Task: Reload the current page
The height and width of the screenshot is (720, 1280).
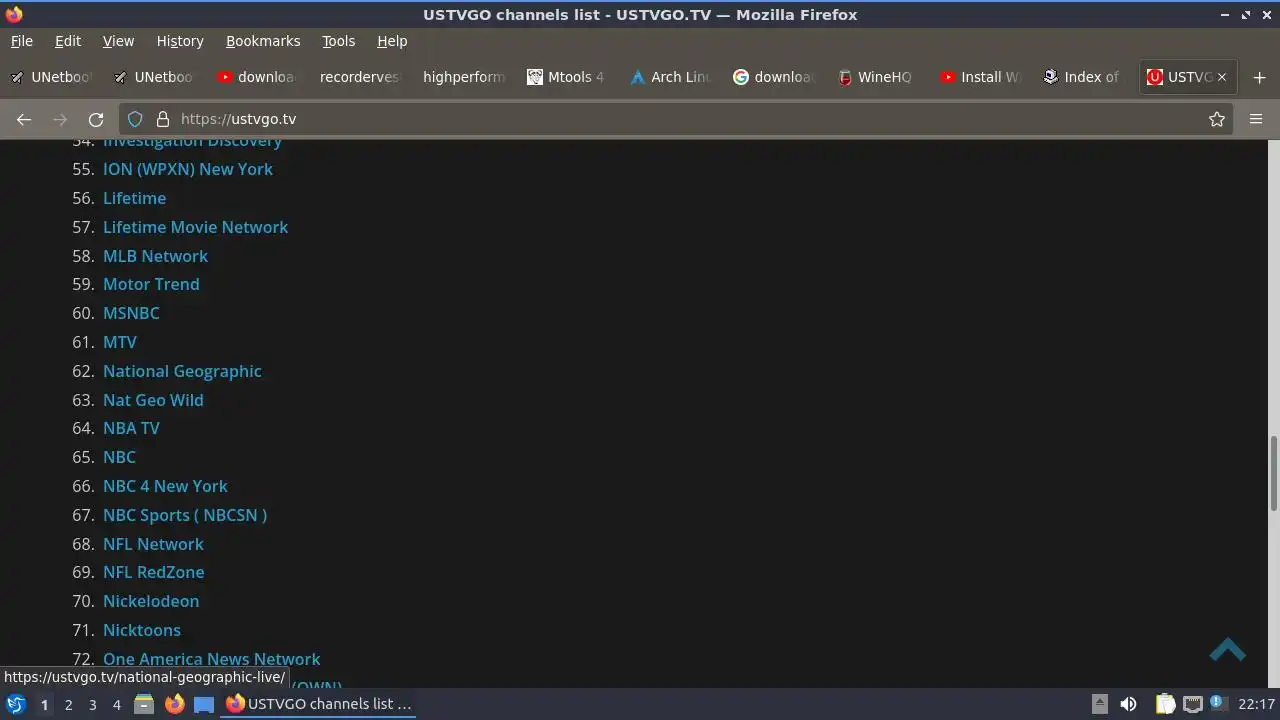Action: coord(96,119)
